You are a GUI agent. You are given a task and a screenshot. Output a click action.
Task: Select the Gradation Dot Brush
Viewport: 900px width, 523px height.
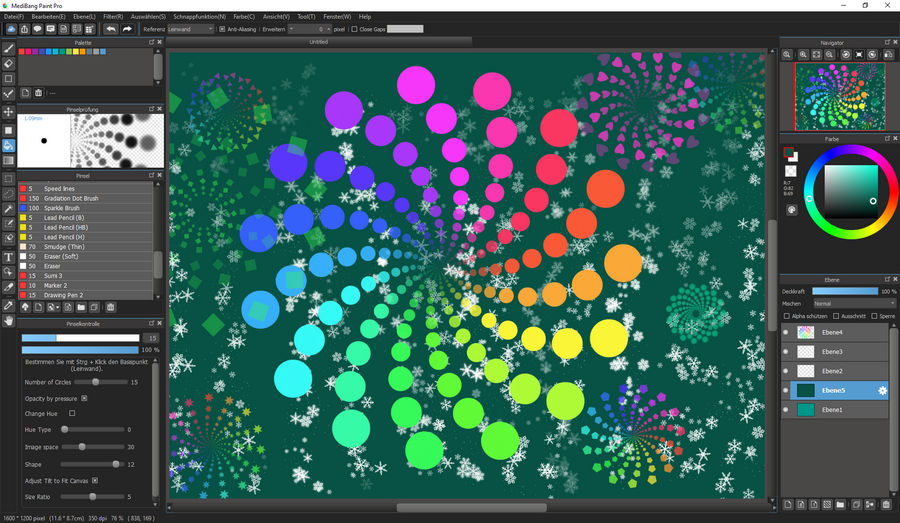click(x=86, y=198)
